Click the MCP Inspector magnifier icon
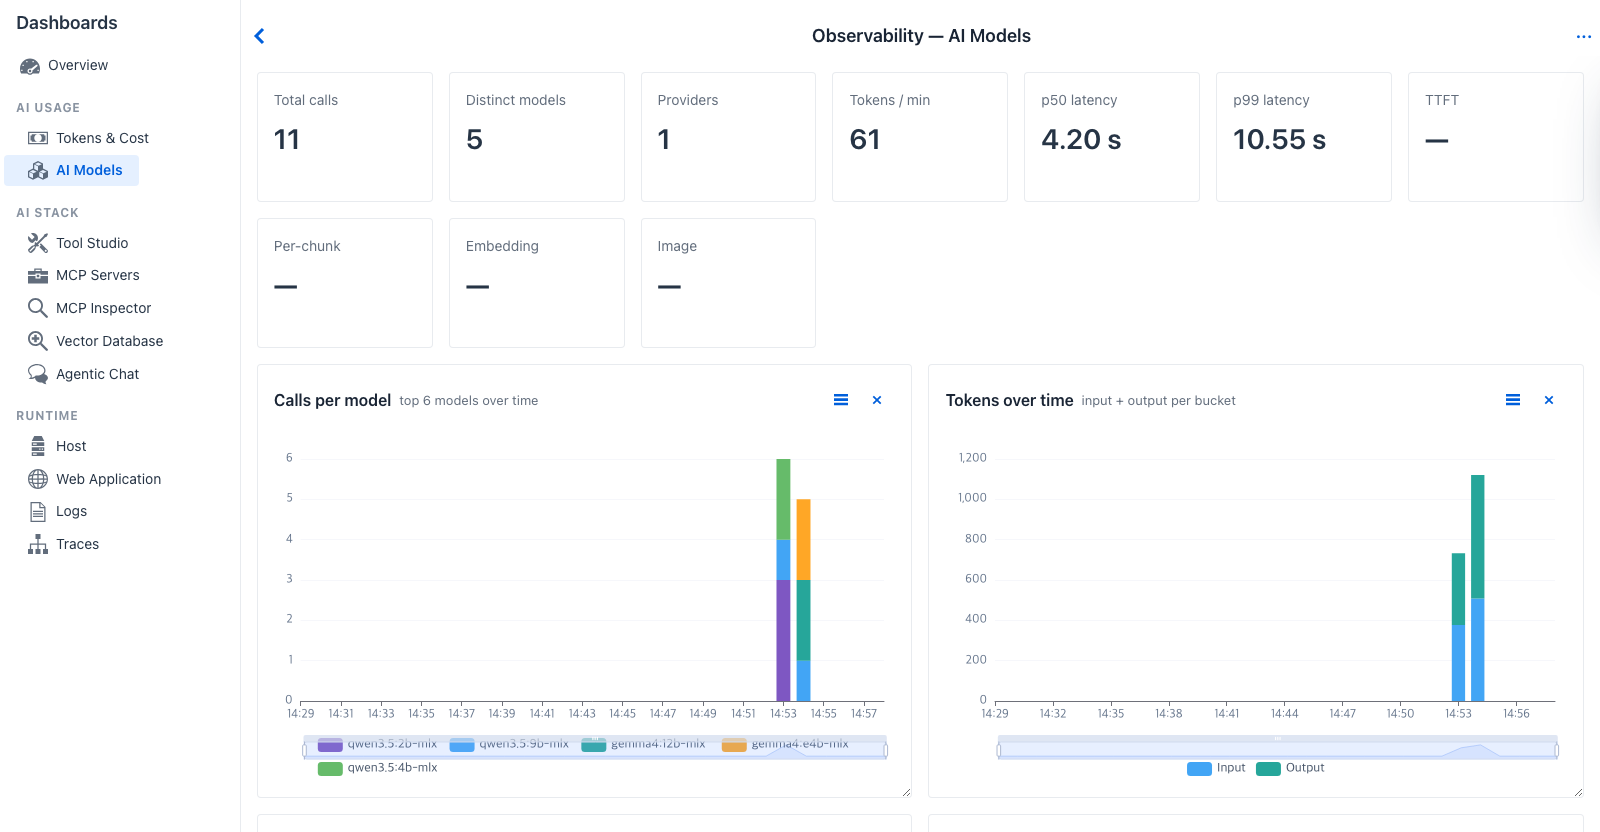The width and height of the screenshot is (1600, 832). point(38,308)
